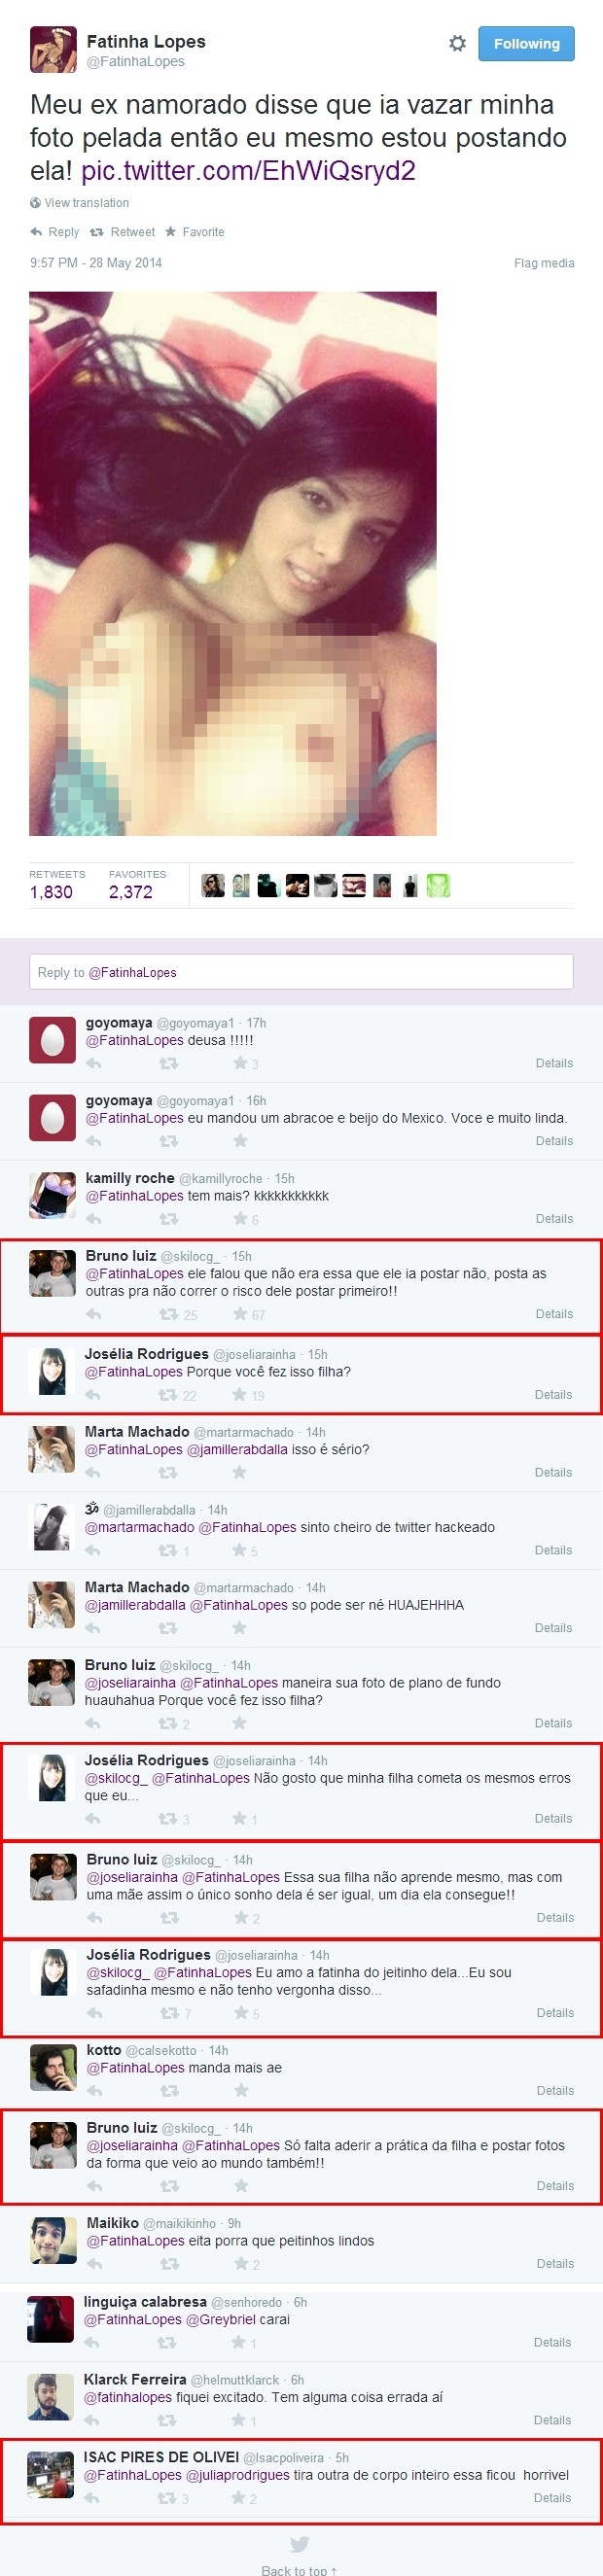The width and height of the screenshot is (603, 2576).
Task: Open the gear settings dropdown near Following
Action: (457, 44)
